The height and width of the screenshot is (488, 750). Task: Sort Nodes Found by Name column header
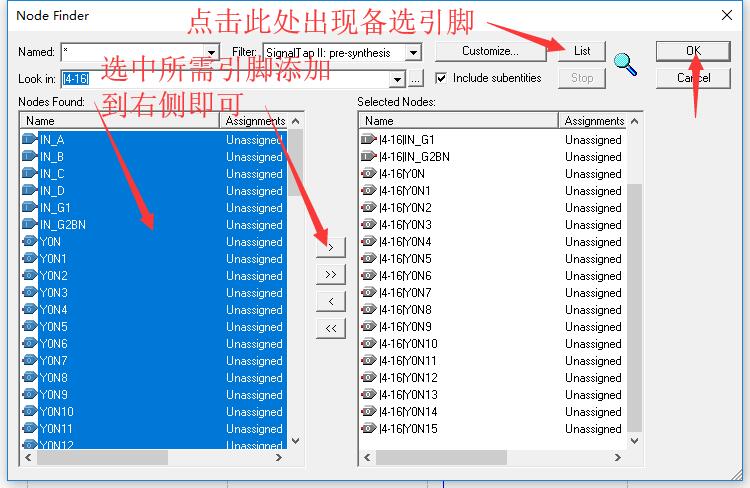[x=120, y=121]
